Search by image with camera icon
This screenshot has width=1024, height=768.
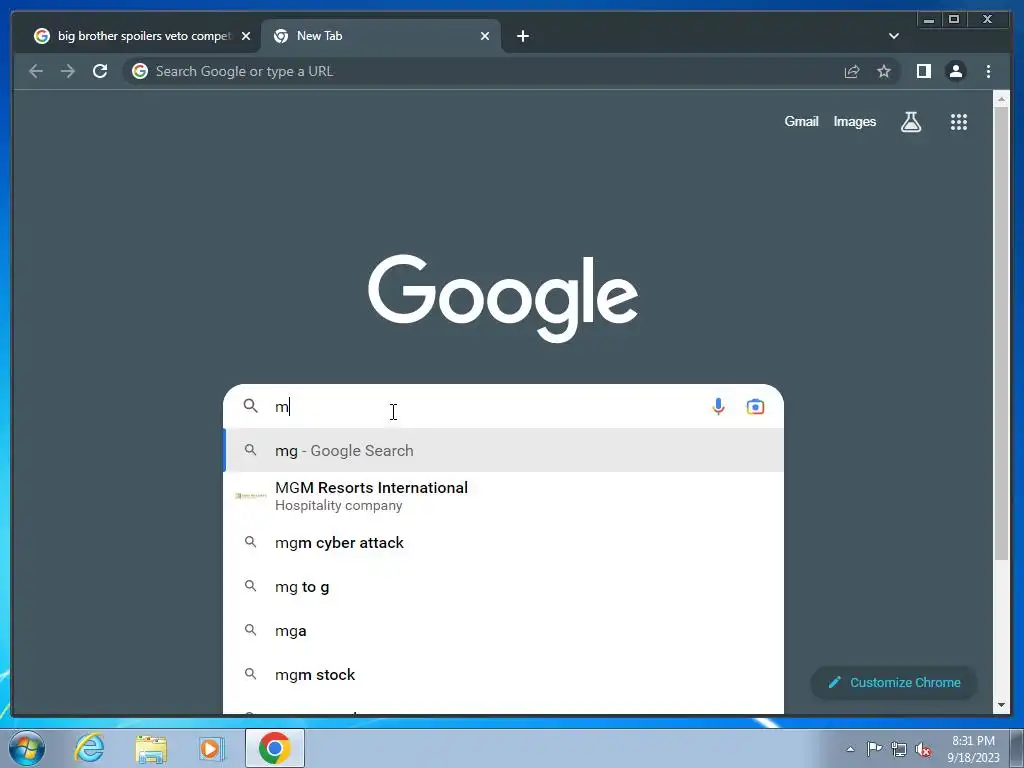click(755, 406)
